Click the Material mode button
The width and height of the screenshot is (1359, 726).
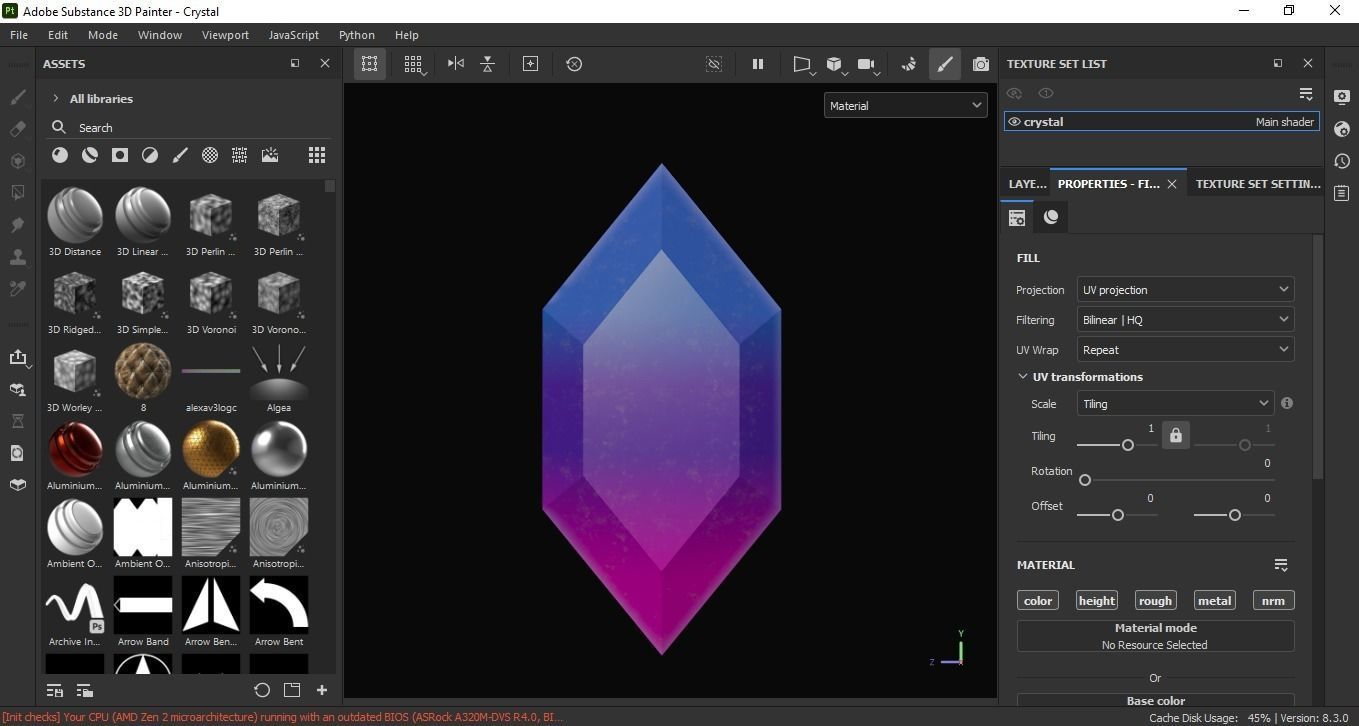click(1156, 636)
